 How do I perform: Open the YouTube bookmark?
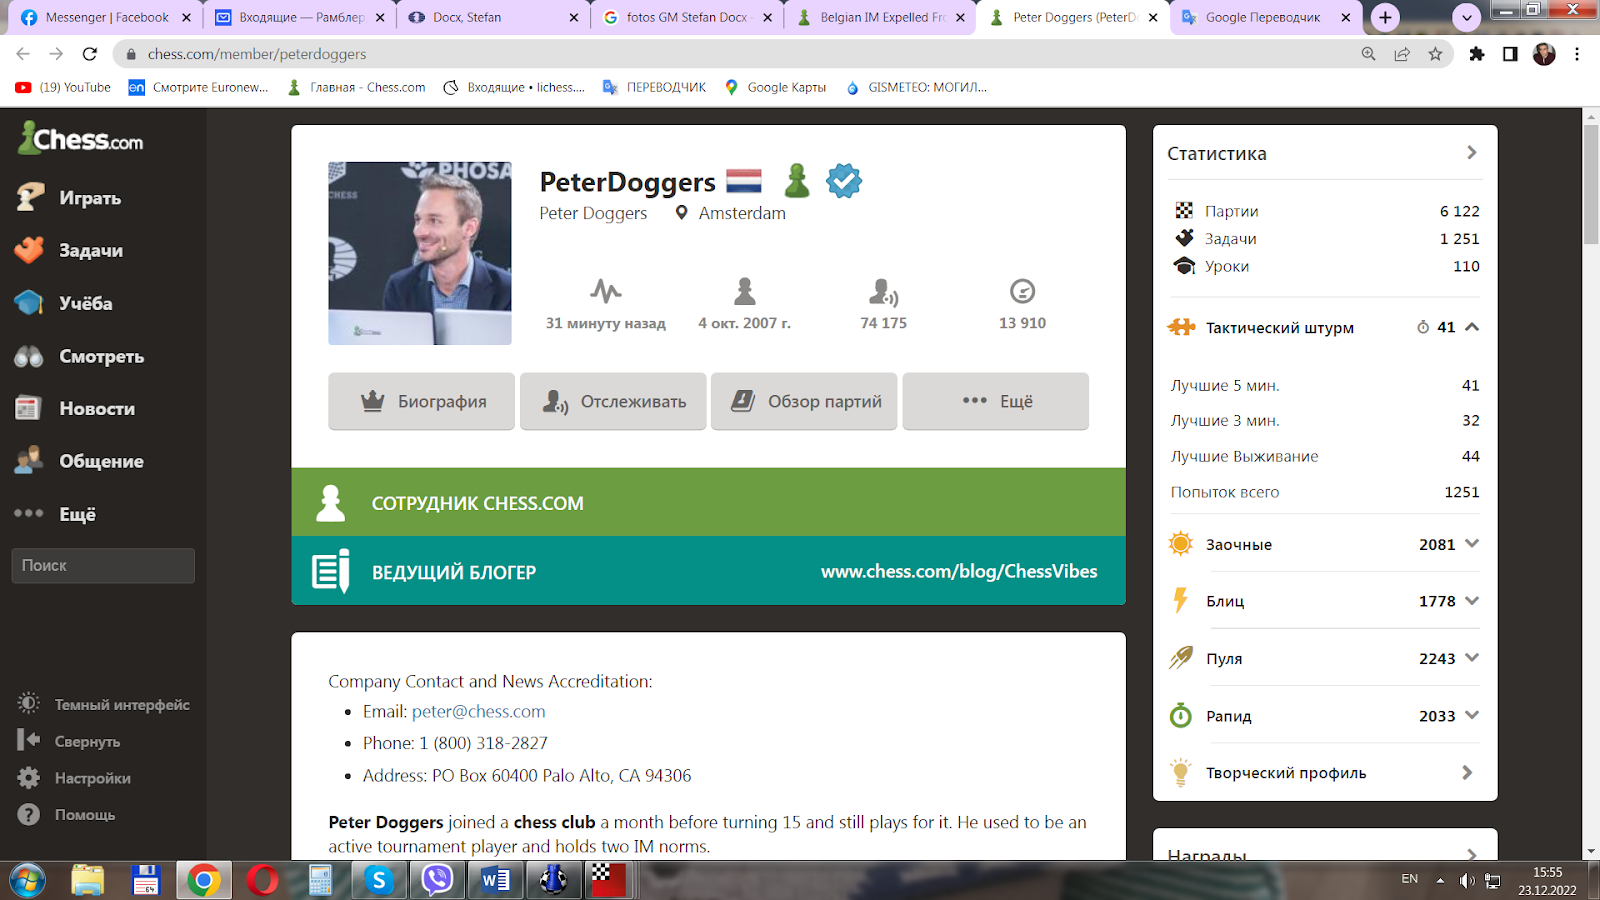point(63,87)
